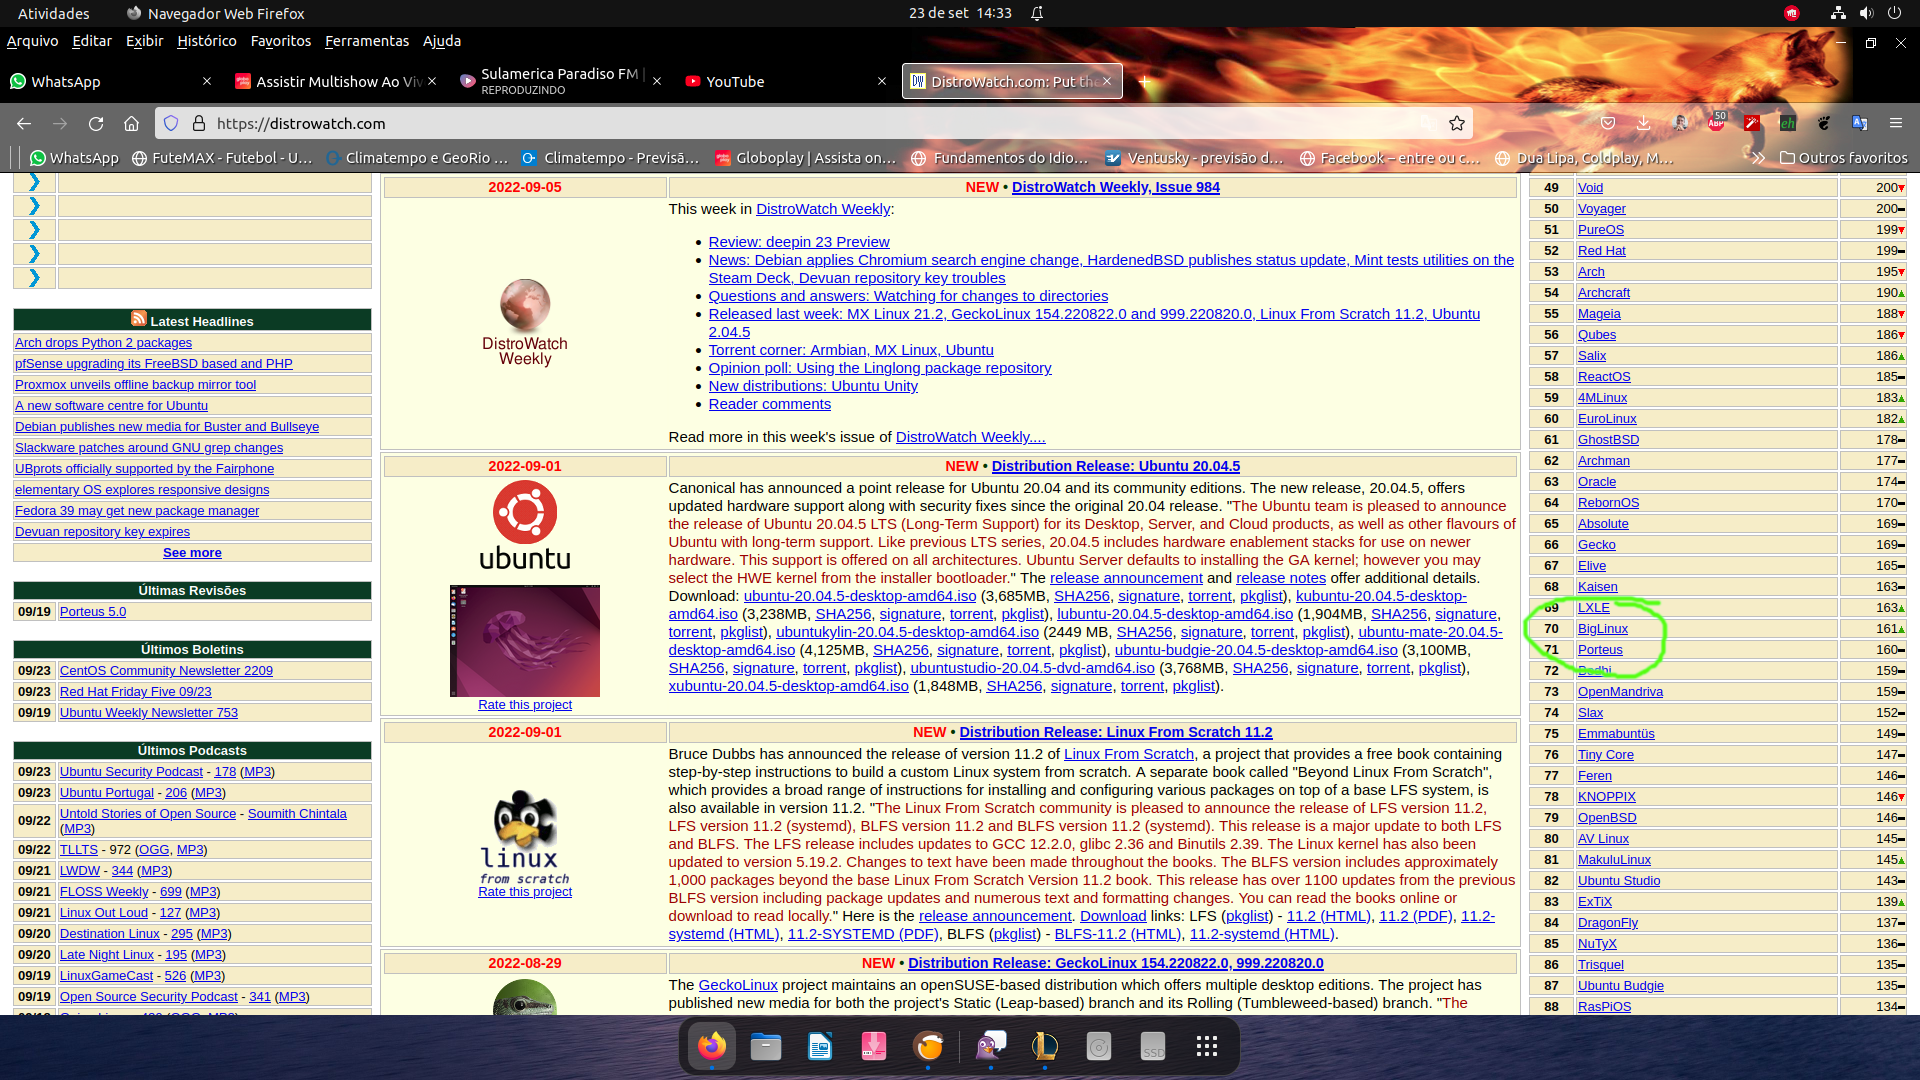
Task: Open 'Review: deepin 23 Preview' link
Action: coord(798,242)
